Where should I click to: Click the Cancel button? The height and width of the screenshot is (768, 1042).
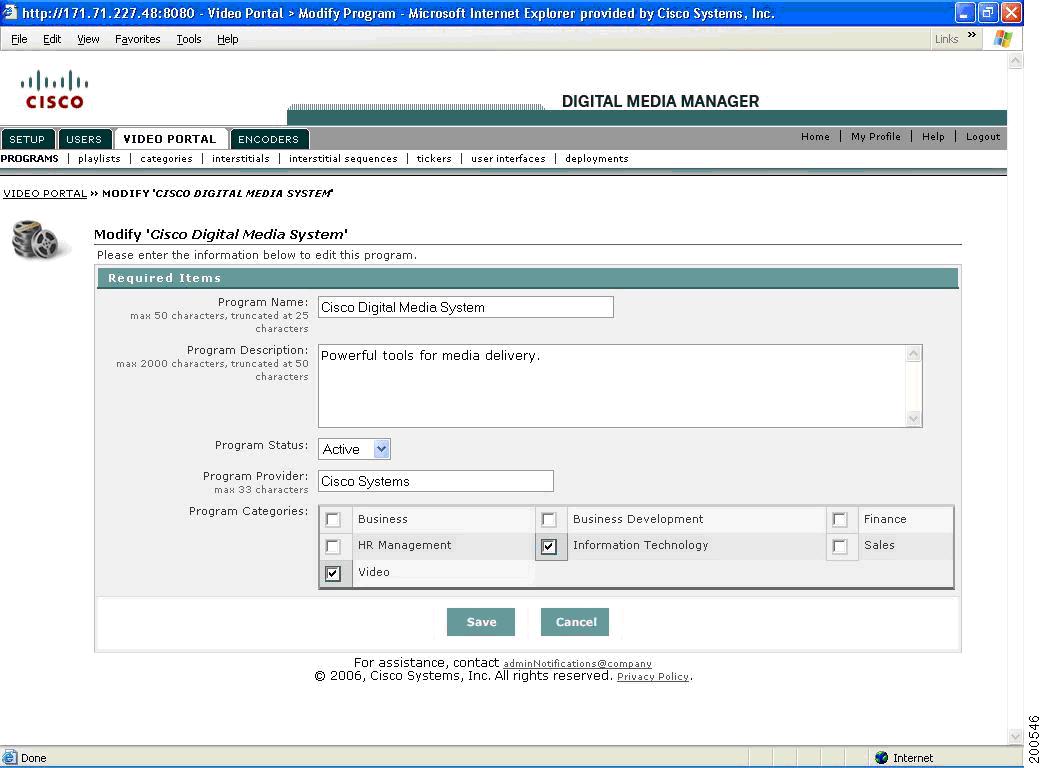(575, 621)
